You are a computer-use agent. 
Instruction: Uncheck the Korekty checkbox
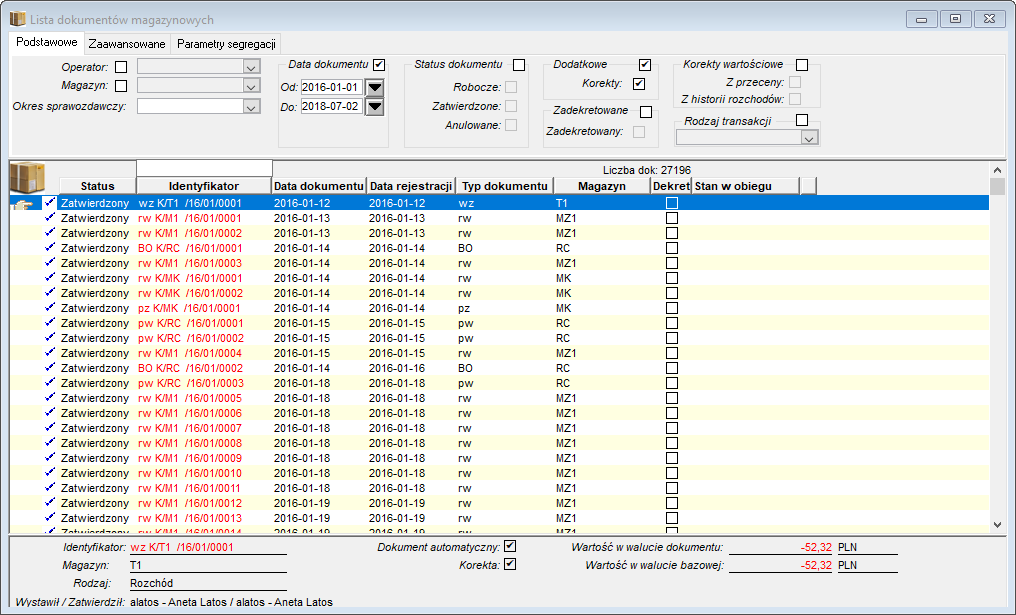[x=639, y=84]
